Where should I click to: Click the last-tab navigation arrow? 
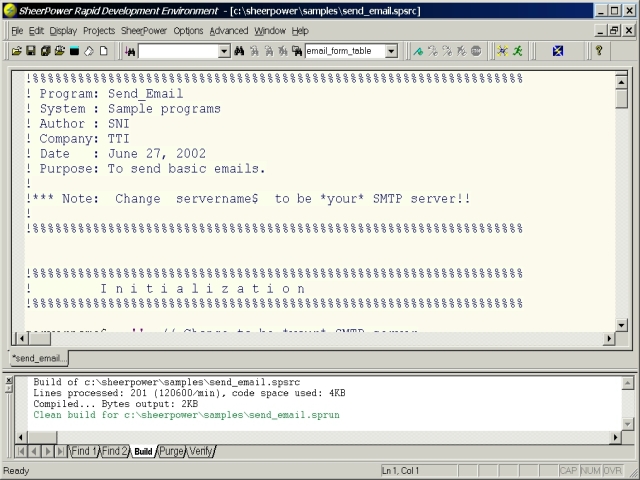(60, 451)
